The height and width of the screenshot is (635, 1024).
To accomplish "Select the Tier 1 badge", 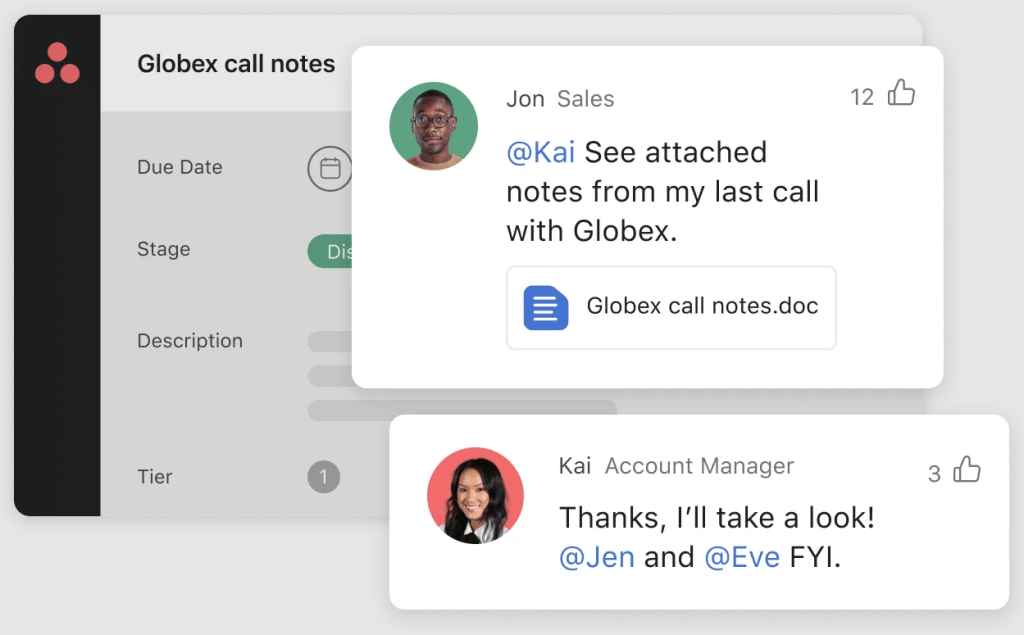I will (x=324, y=477).
